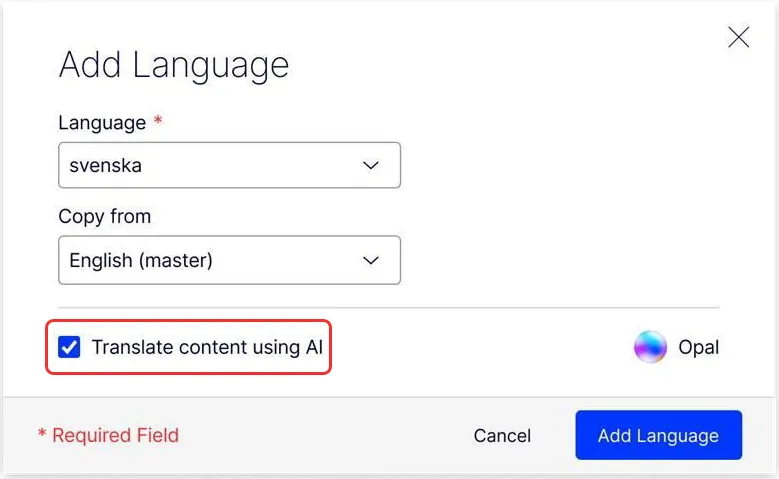Click the divider line above the checkbox

tap(389, 308)
